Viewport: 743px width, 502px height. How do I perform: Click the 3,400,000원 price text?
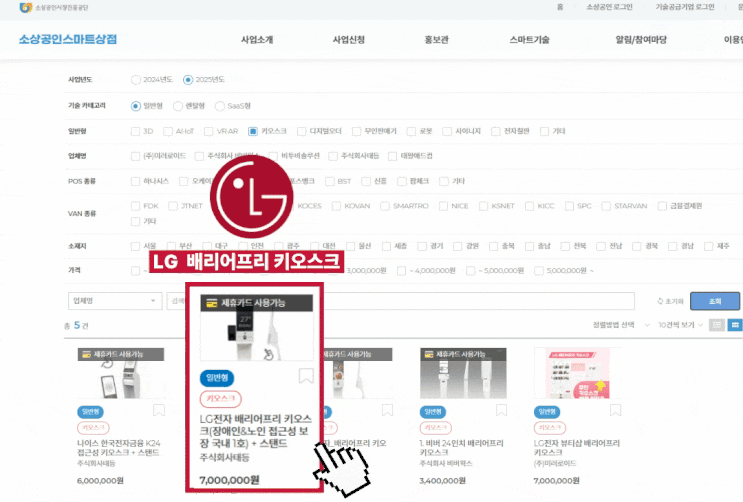coord(443,481)
